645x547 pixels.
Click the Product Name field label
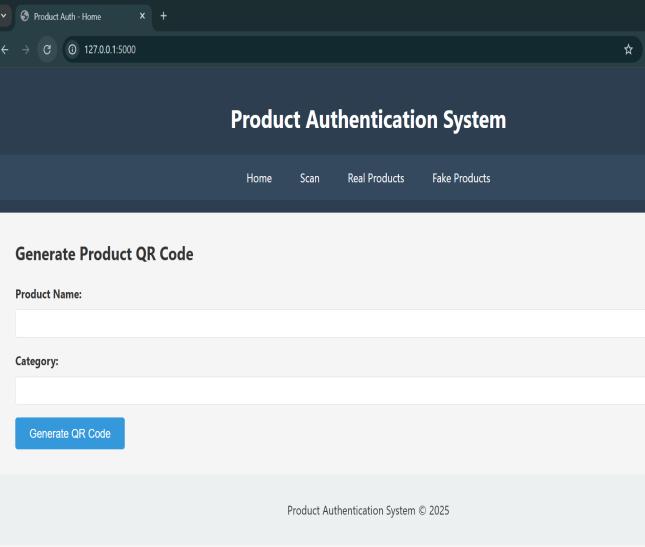[48, 294]
